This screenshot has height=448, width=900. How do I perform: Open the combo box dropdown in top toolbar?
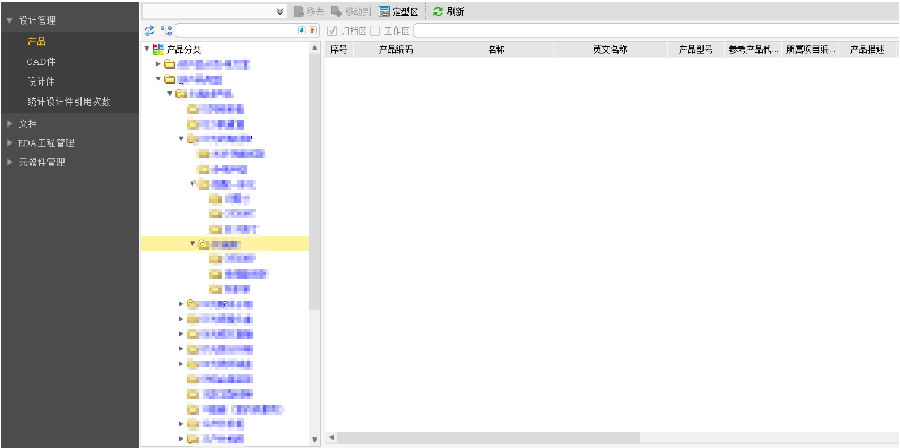(280, 11)
